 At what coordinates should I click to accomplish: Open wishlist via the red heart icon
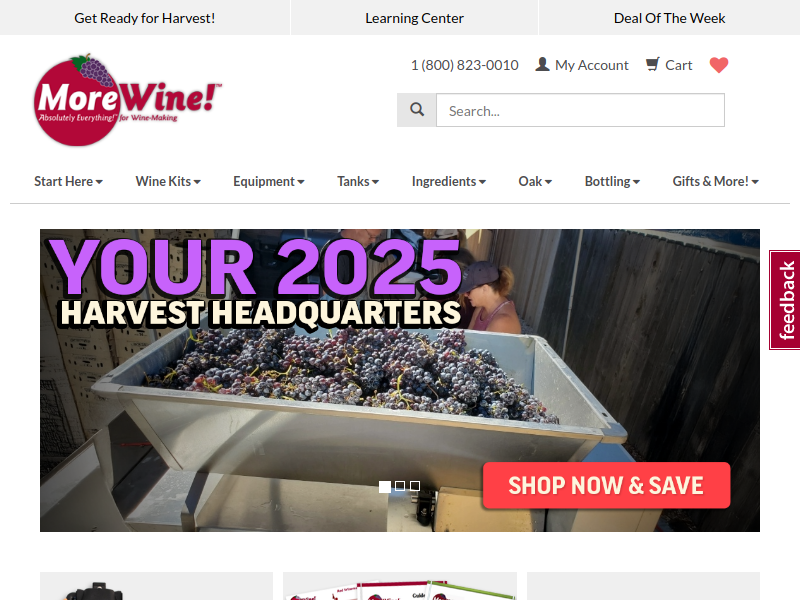tap(719, 65)
